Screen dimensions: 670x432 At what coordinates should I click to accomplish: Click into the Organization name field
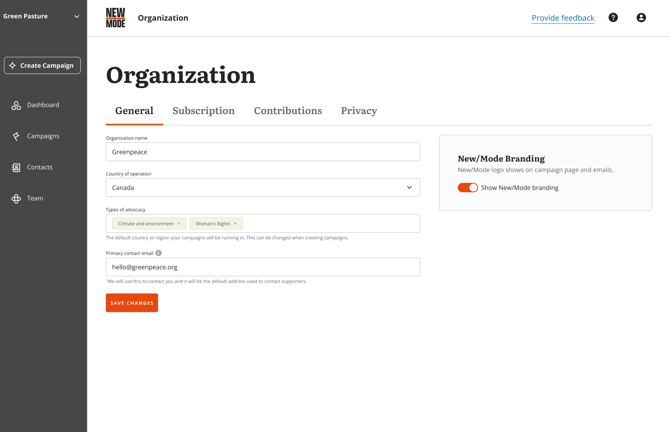pos(263,152)
